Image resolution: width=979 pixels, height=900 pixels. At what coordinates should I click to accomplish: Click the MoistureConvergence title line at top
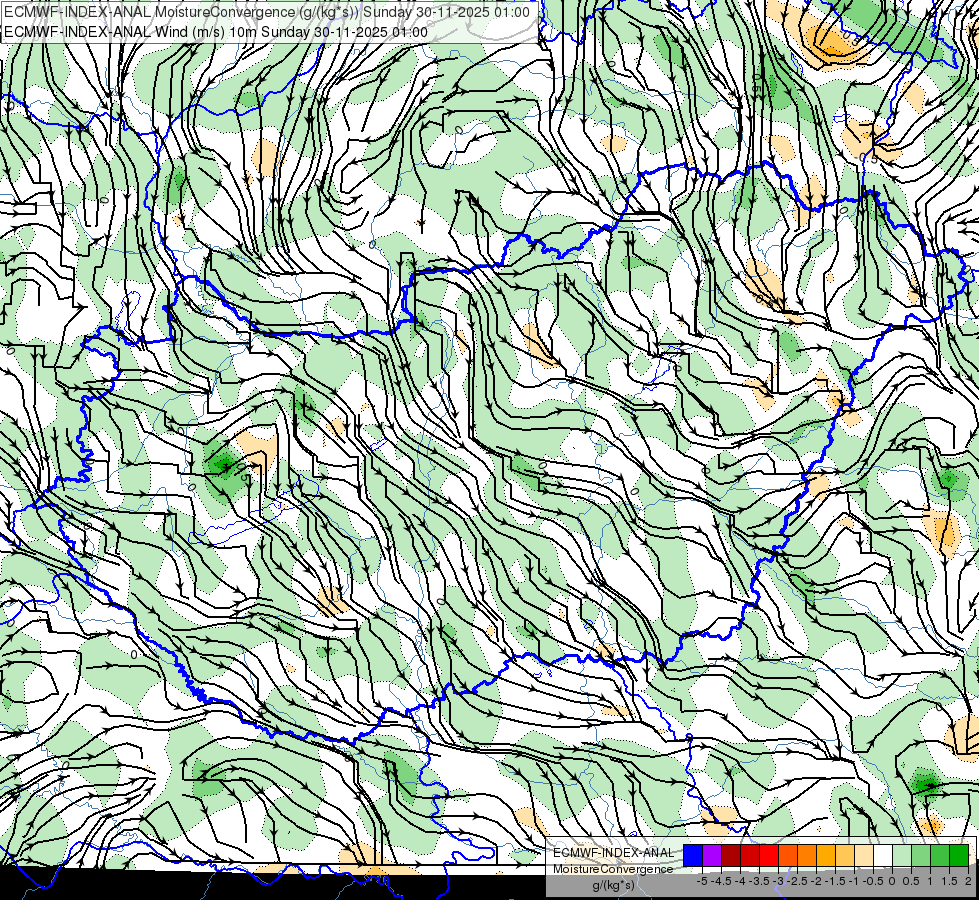coord(267,12)
